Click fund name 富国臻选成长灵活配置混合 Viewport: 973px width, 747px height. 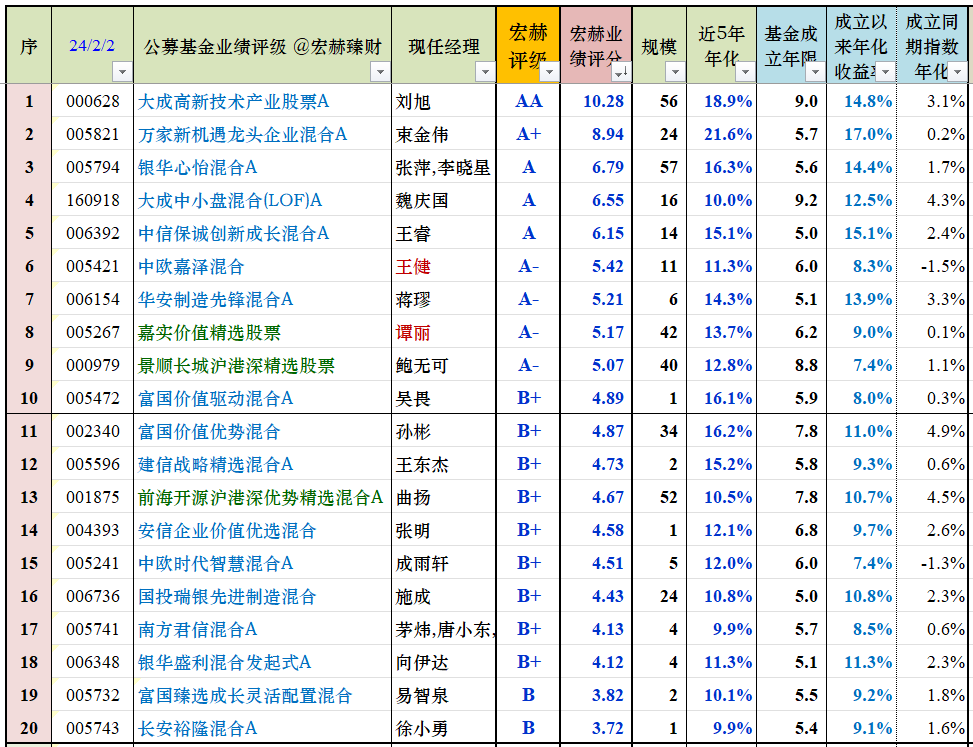[245, 695]
